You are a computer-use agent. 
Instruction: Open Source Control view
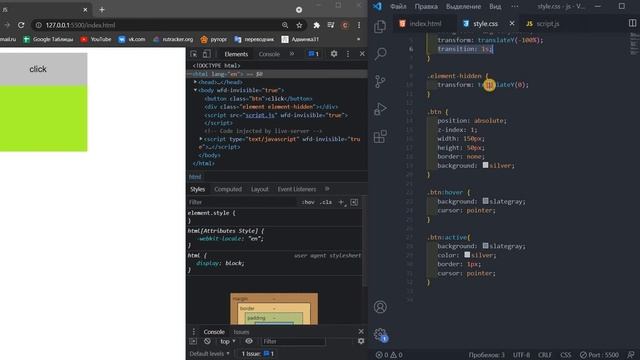click(x=380, y=81)
